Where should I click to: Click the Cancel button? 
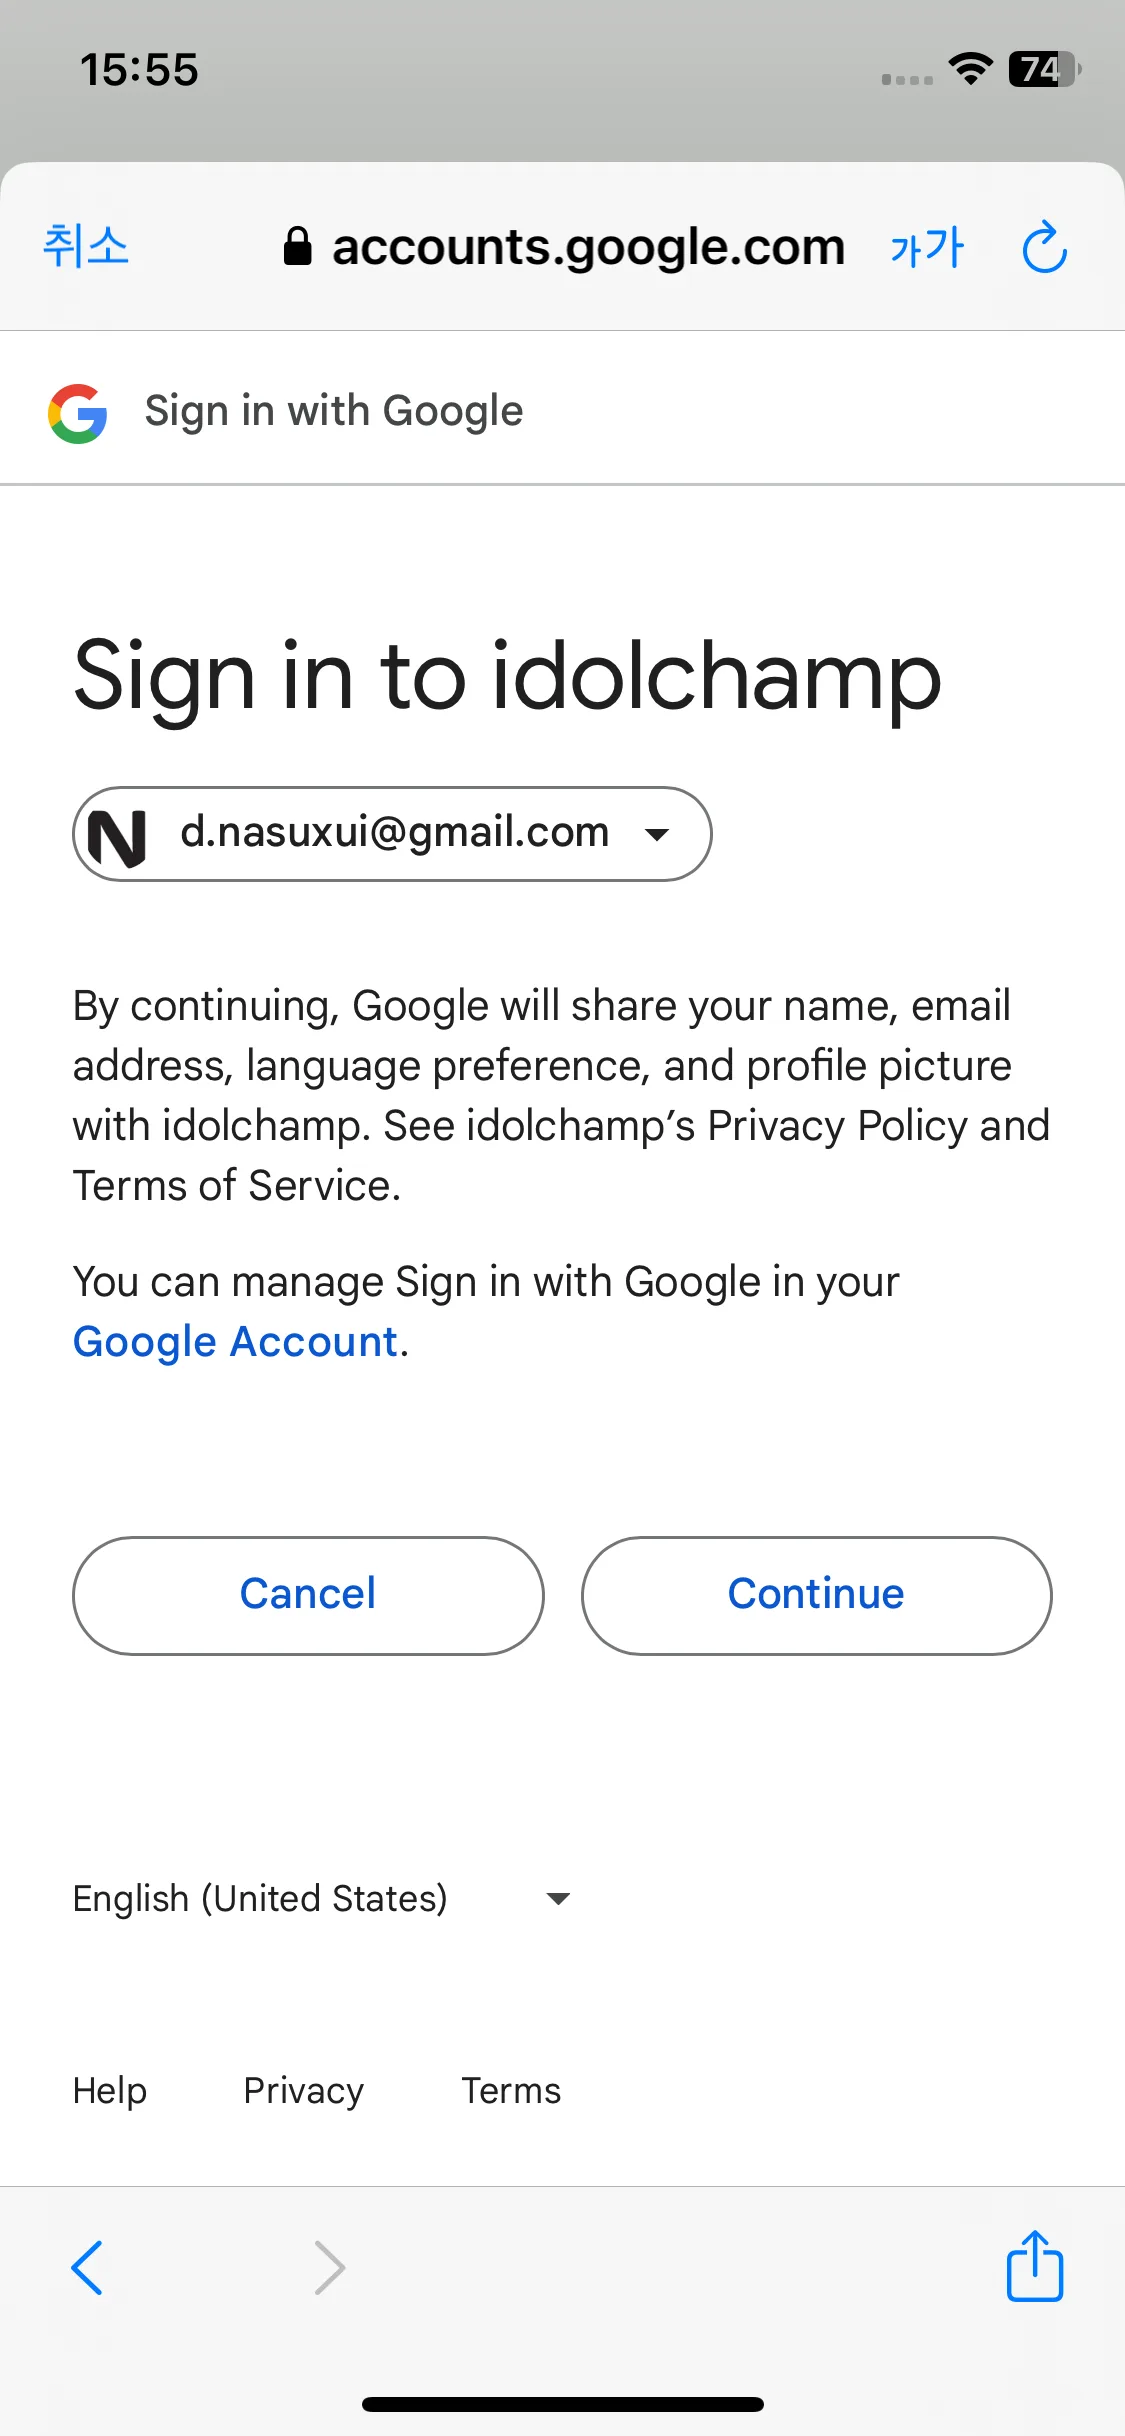pyautogui.click(x=308, y=1595)
